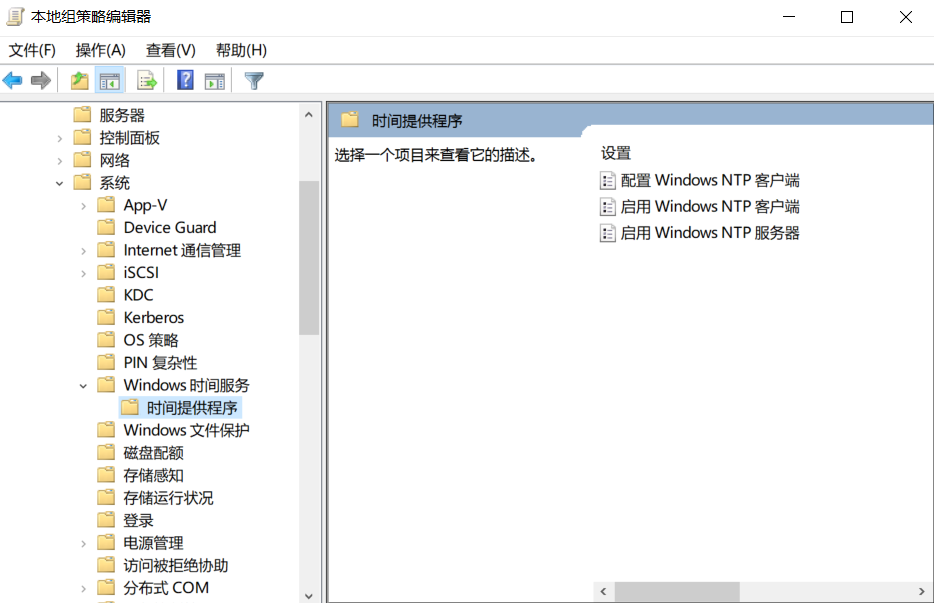Screen dimensions: 934x603
Task: Click folder icon in 时间提供程序 header
Action: pos(350,120)
